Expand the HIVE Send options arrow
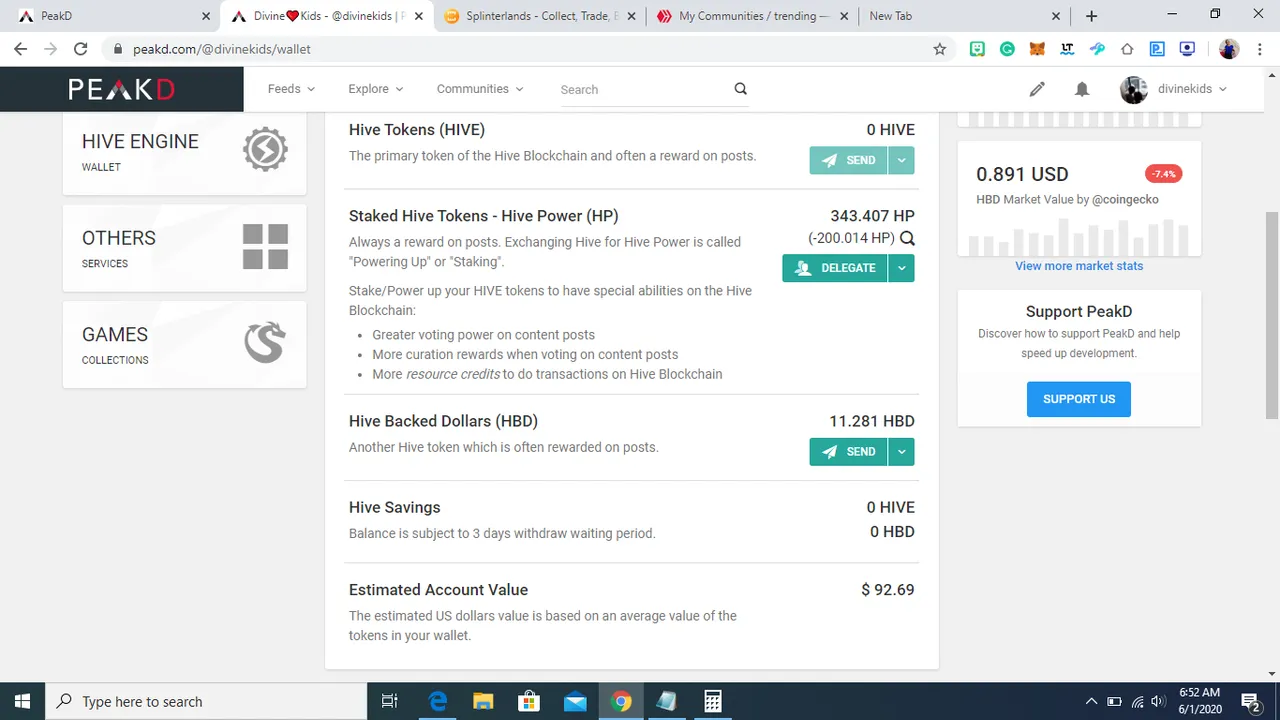The image size is (1280, 720). (901, 160)
